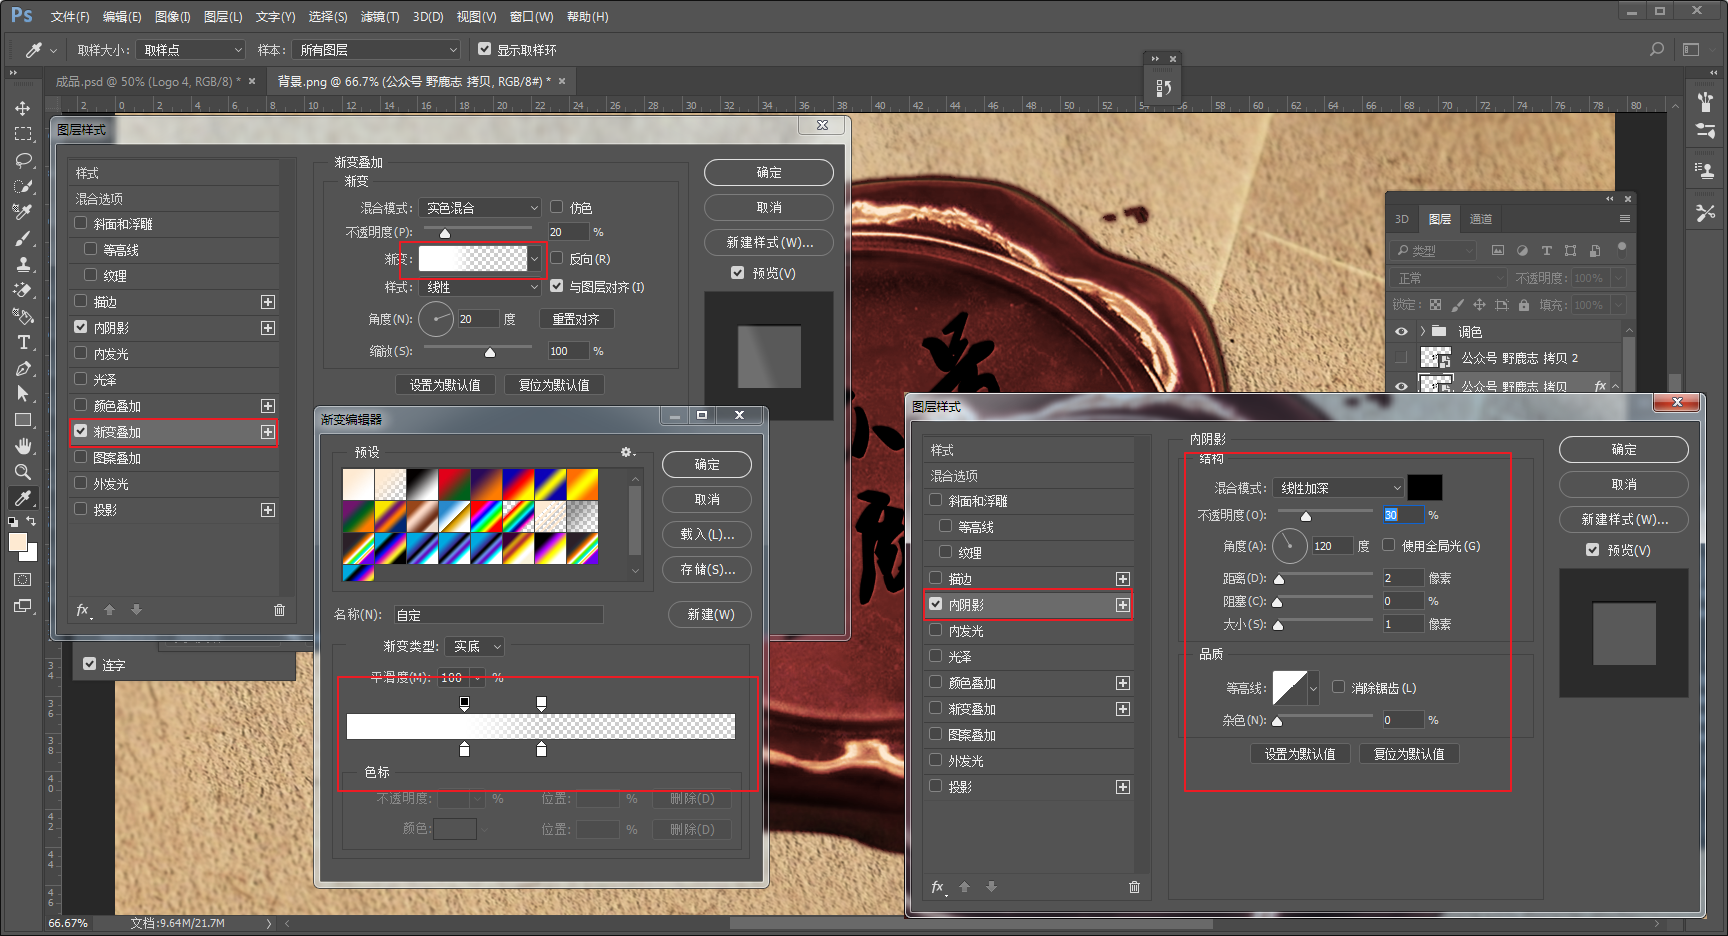Open the 文件(F) menu

pos(70,17)
